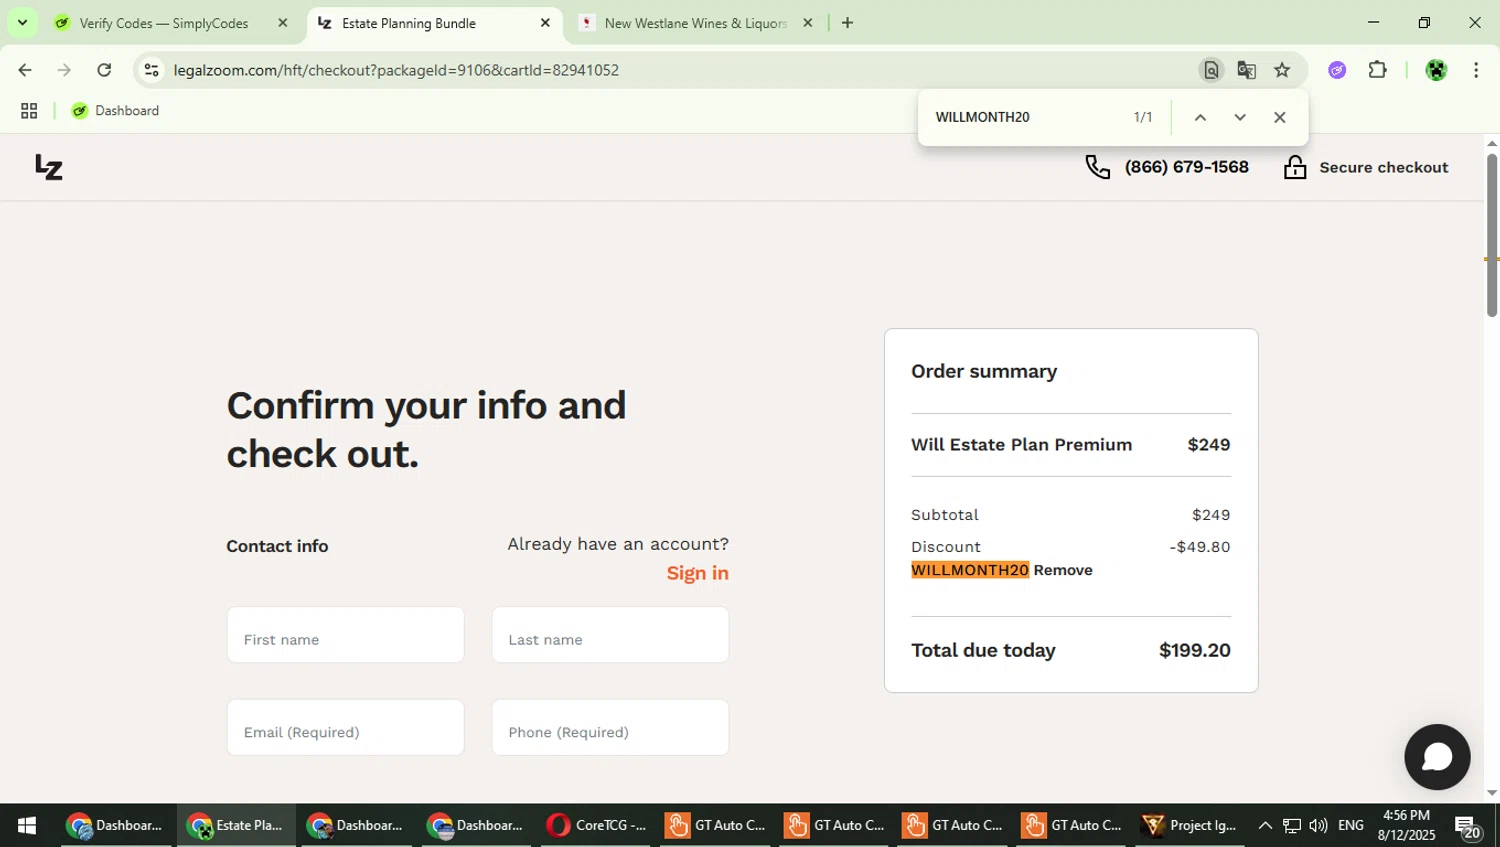The width and height of the screenshot is (1500, 847).
Task: Click the address bar URL
Action: [396, 70]
